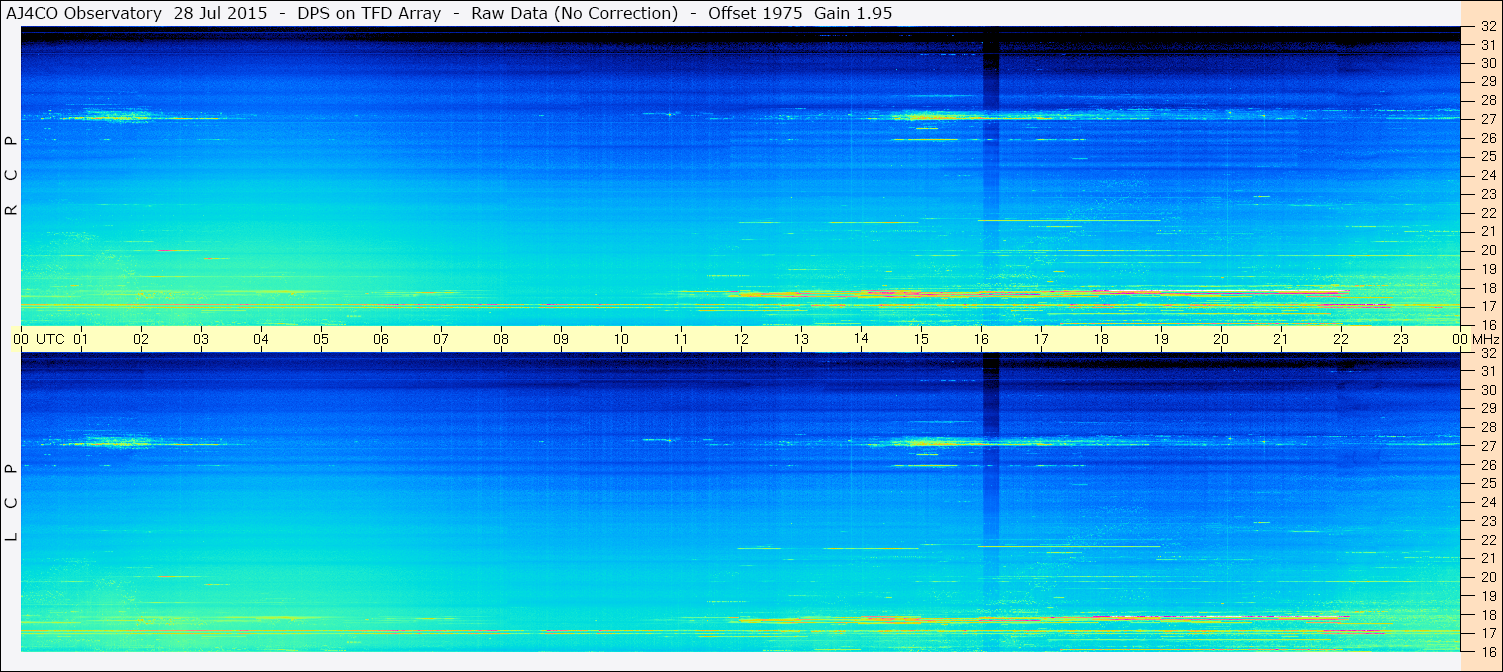Click the 18 MHz tick in LCP panel
The height and width of the screenshot is (672, 1503).
pos(1487,614)
